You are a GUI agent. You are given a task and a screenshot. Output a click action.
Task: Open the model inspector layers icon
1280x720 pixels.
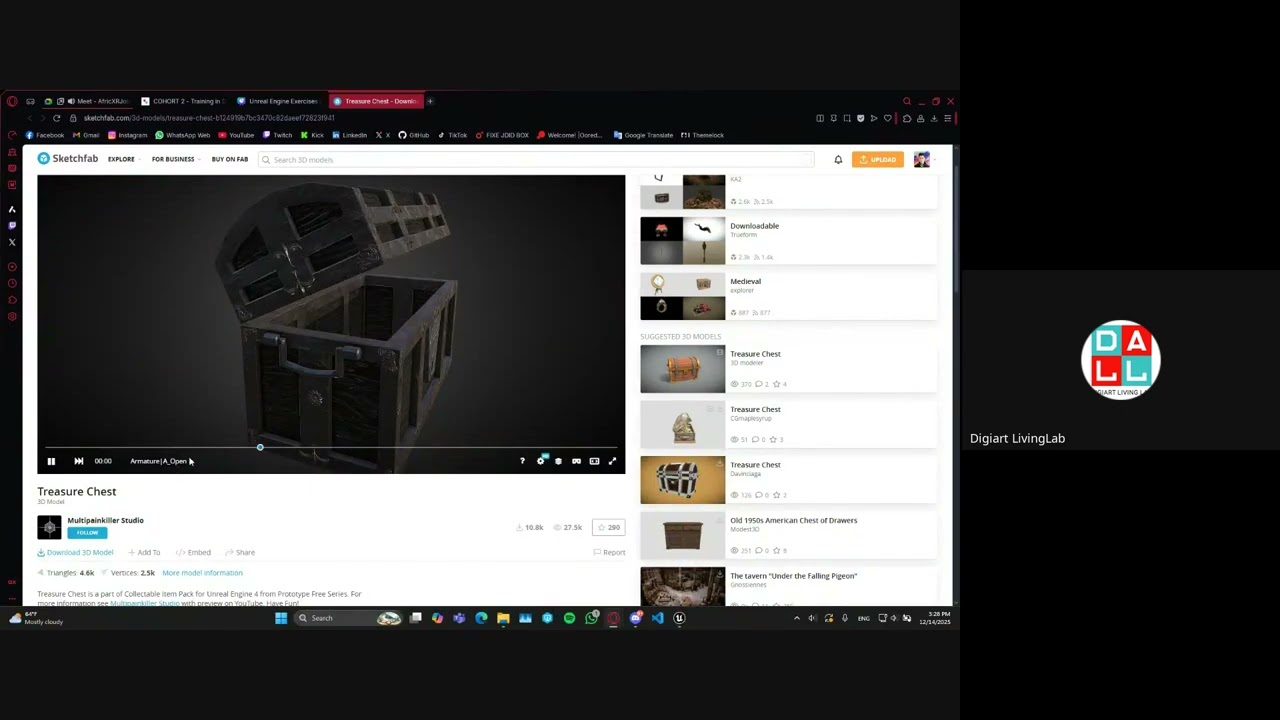pos(558,461)
